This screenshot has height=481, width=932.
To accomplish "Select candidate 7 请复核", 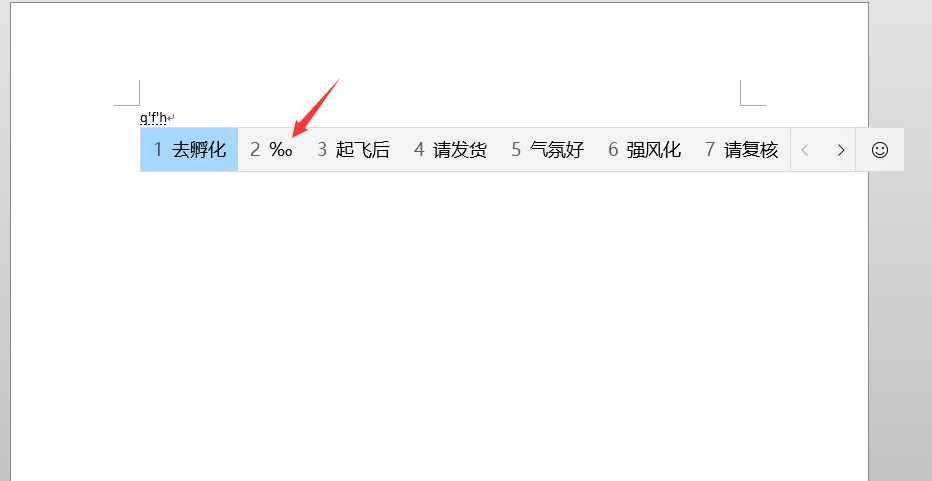I will click(x=742, y=150).
